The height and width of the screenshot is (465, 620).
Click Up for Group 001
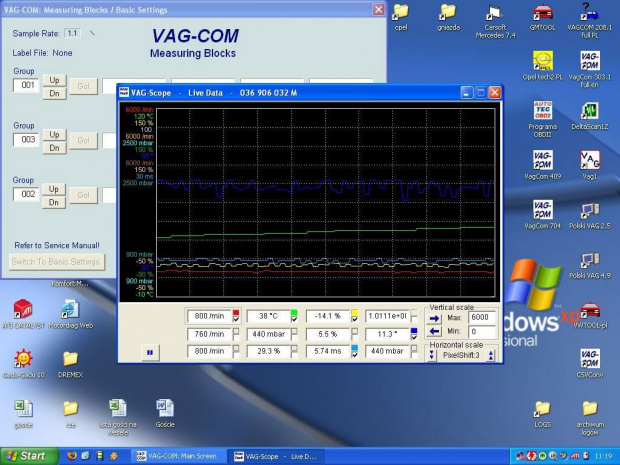pos(54,80)
